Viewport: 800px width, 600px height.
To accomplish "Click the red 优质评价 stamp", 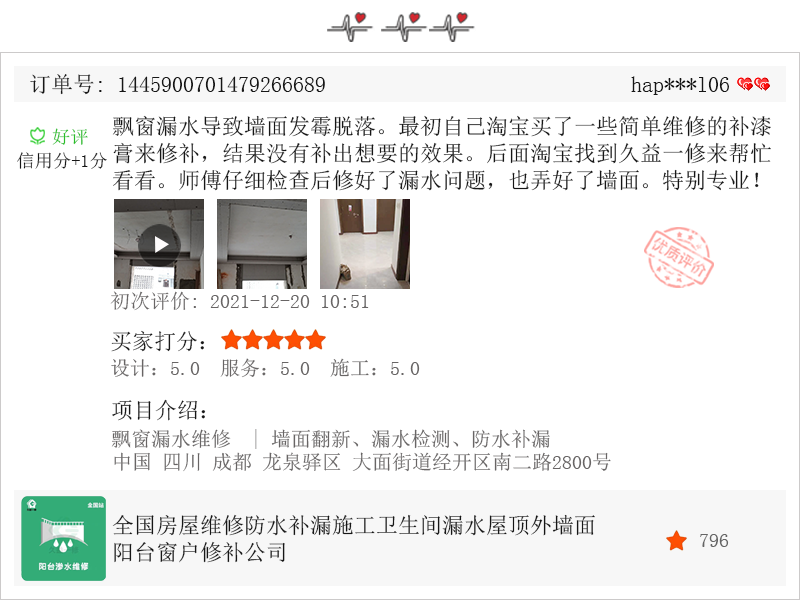I will pos(678,257).
